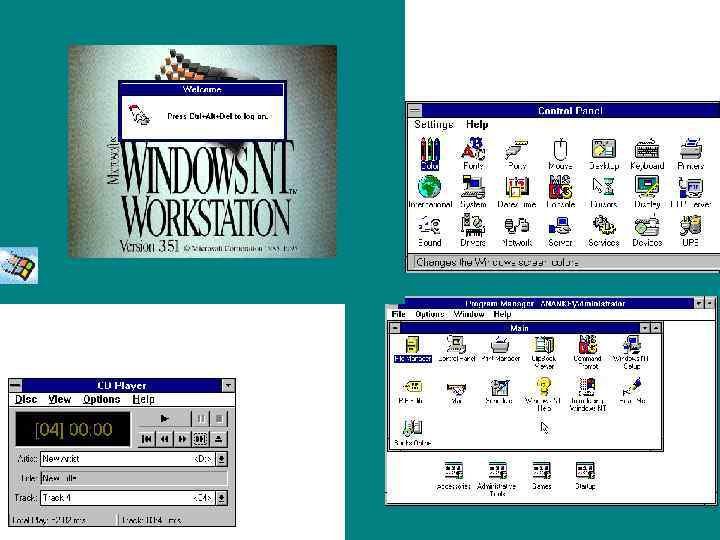Open the Console icon in Control Panel
The width and height of the screenshot is (720, 540).
coord(560,192)
